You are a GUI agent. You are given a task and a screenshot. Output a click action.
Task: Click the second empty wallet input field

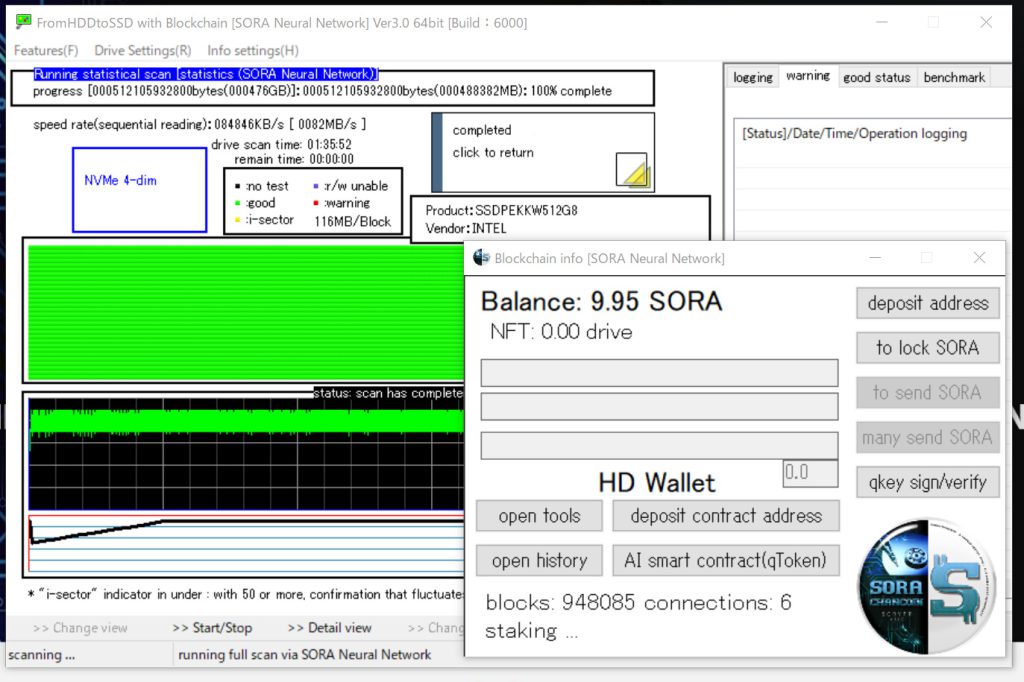coord(659,406)
